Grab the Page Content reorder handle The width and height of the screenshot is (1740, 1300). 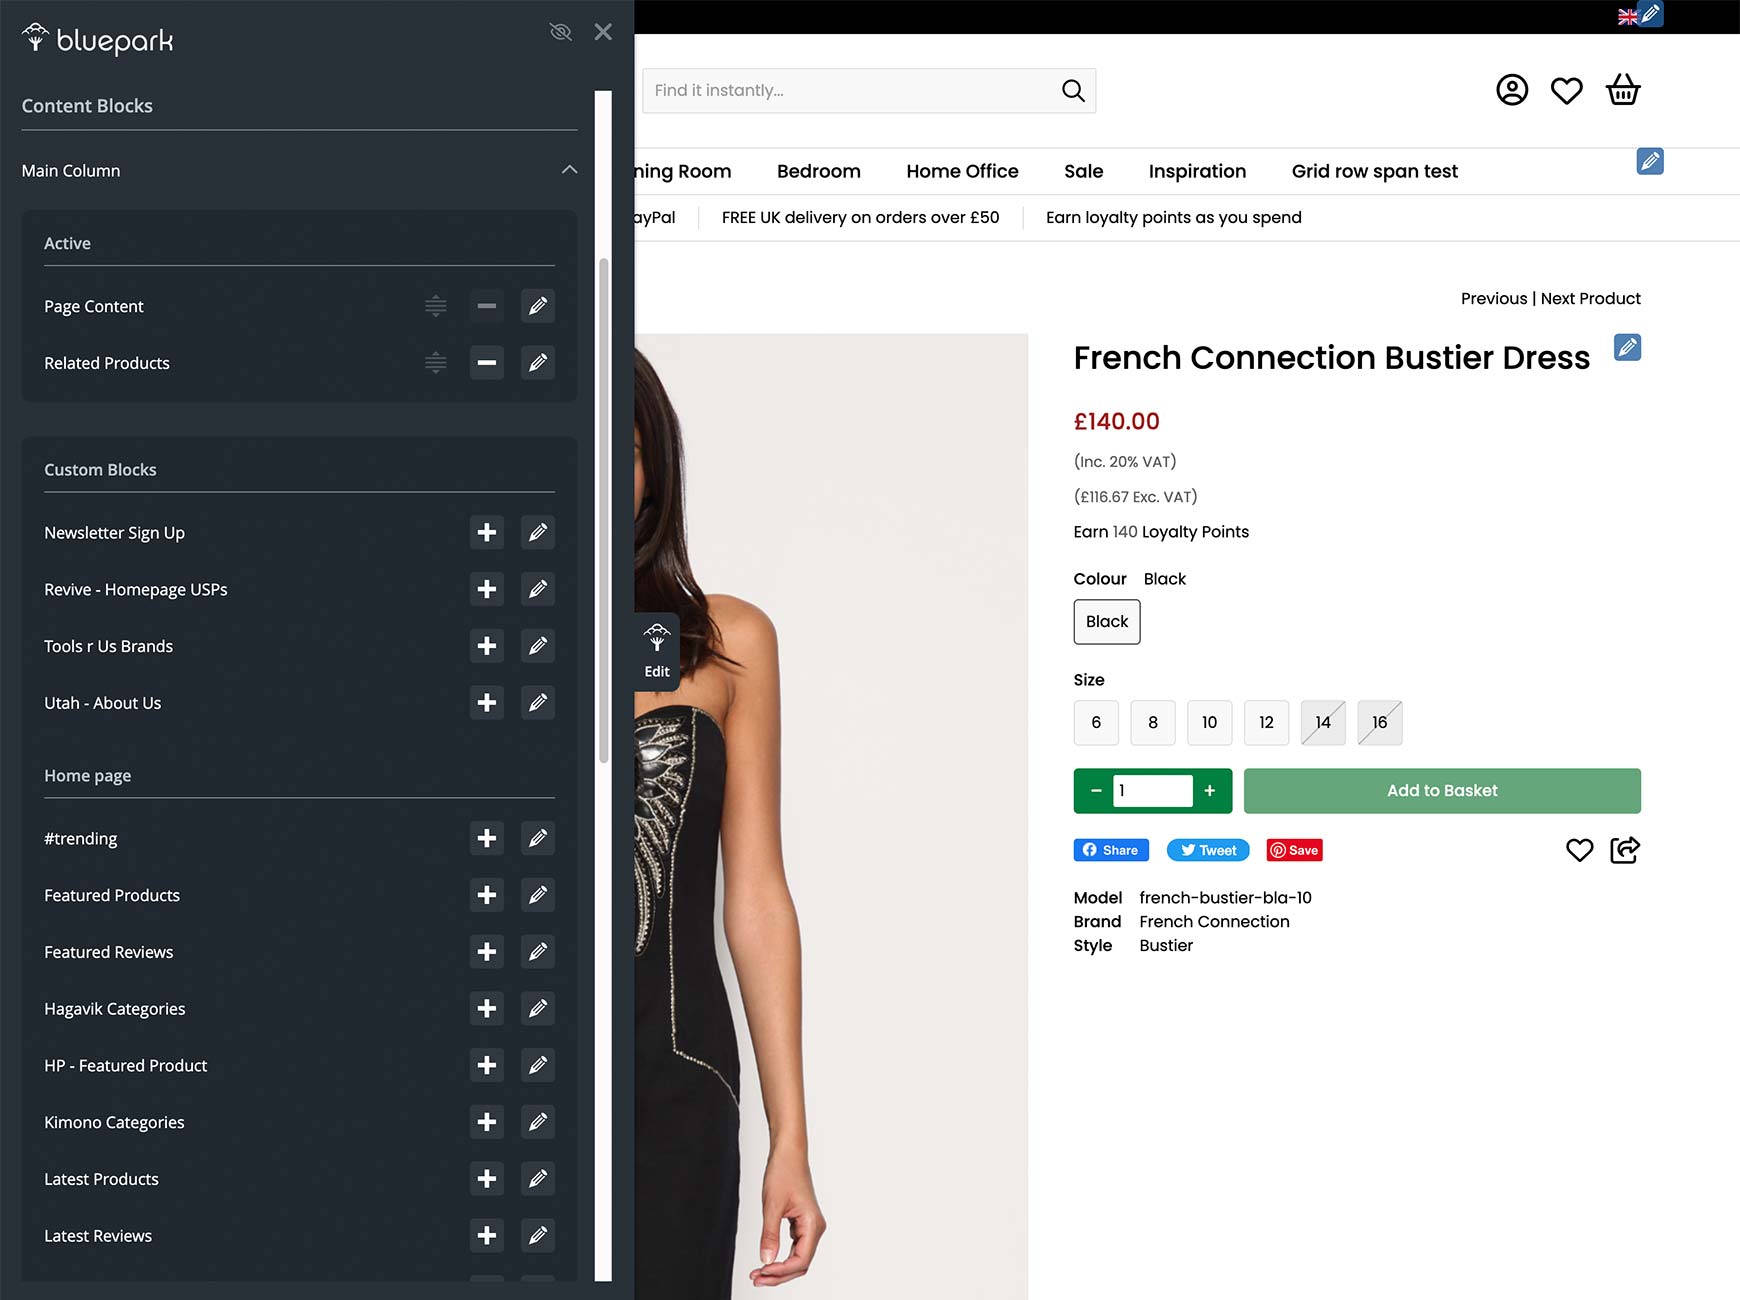click(435, 306)
